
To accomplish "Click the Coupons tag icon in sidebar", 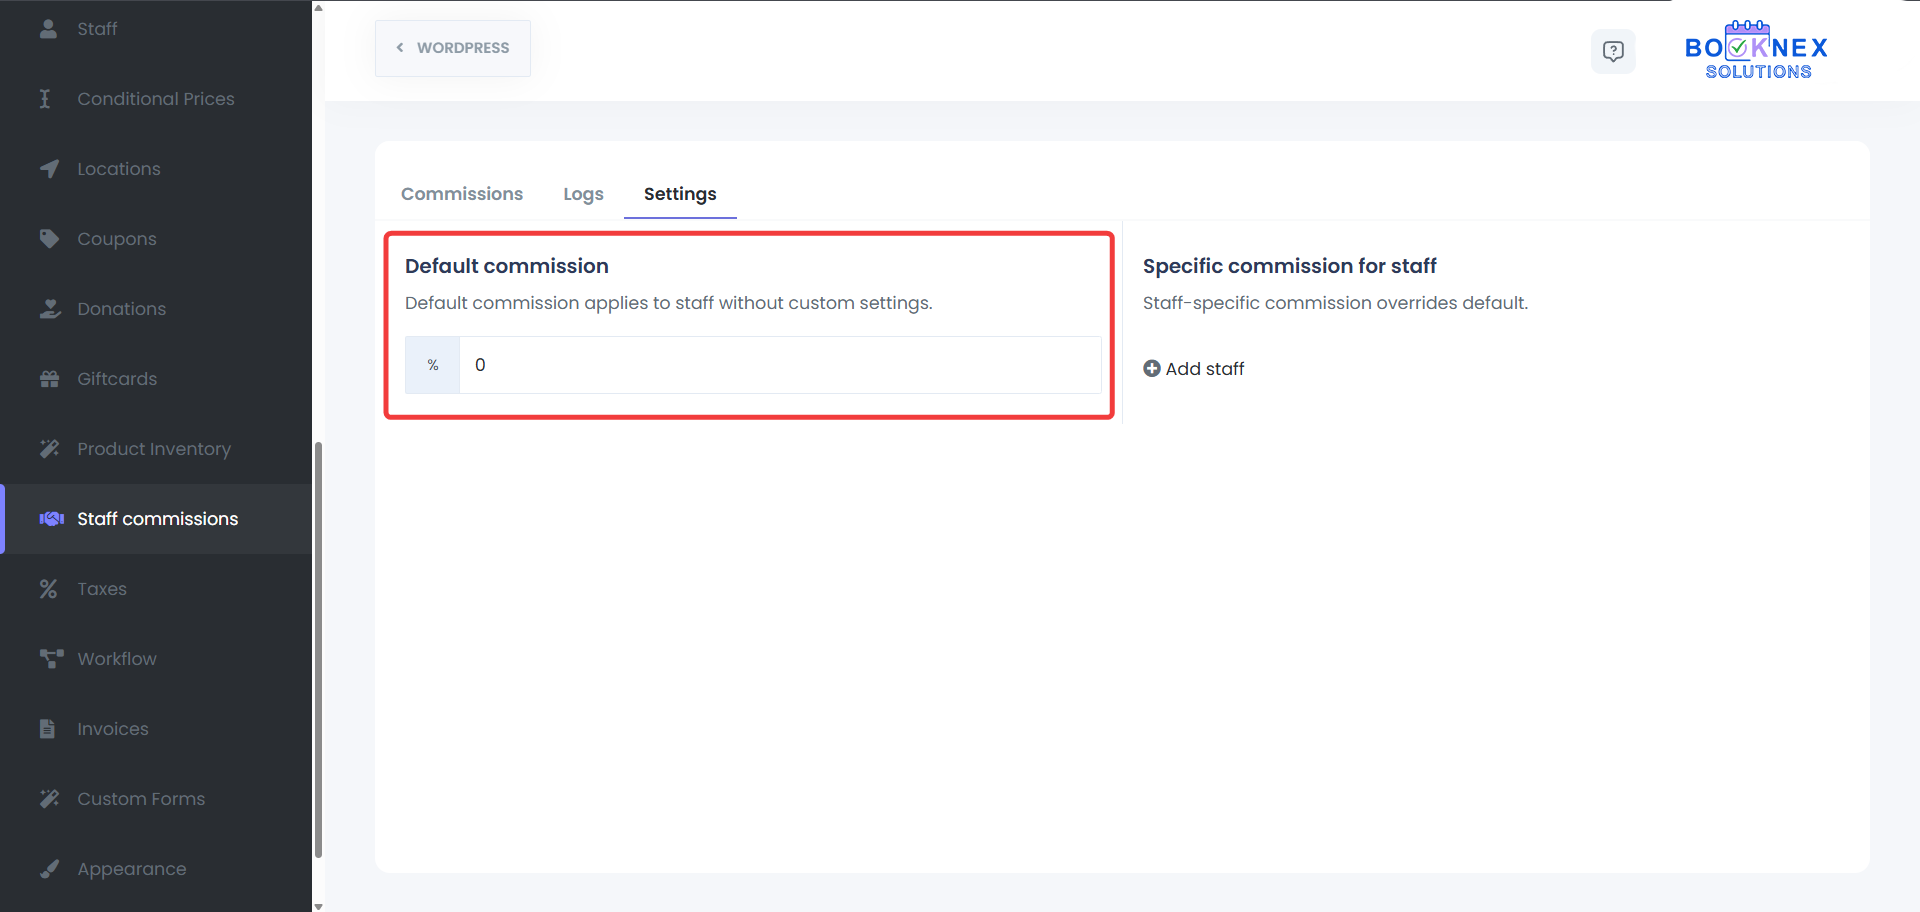I will 49,239.
